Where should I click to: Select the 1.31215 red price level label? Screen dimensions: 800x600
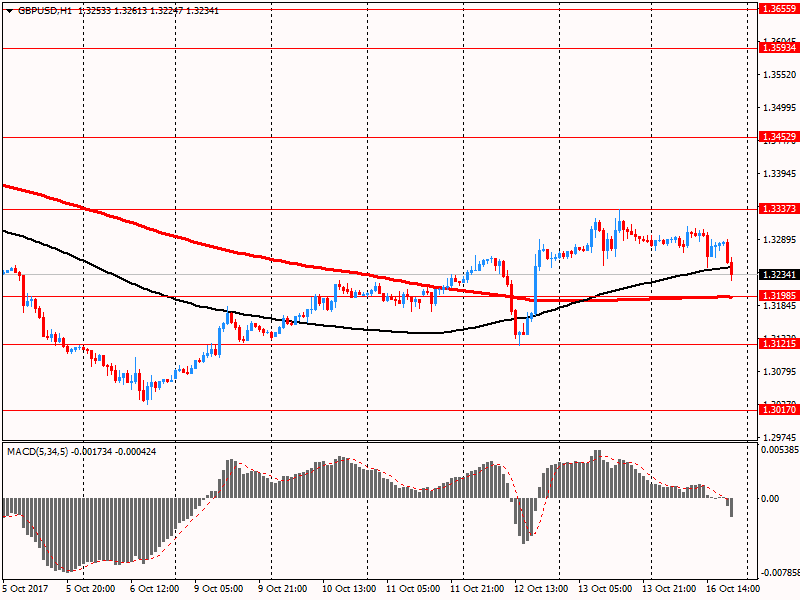pyautogui.click(x=779, y=344)
